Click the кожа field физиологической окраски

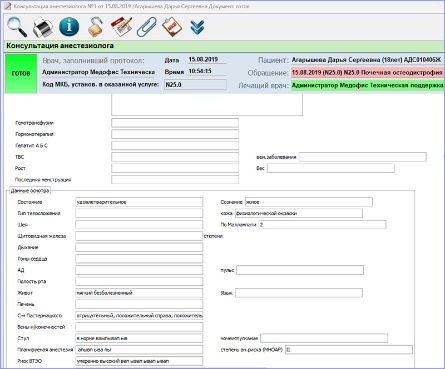(x=299, y=213)
